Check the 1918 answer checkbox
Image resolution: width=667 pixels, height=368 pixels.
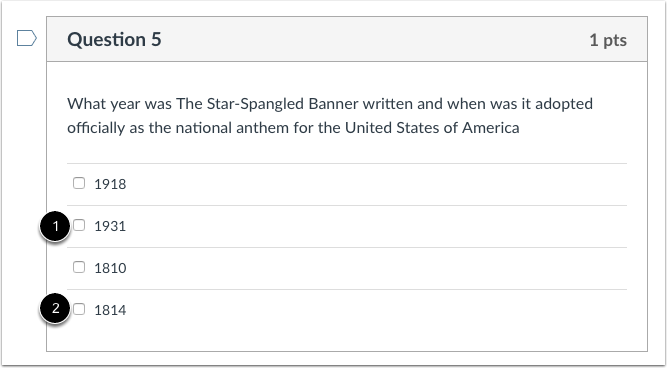79,183
